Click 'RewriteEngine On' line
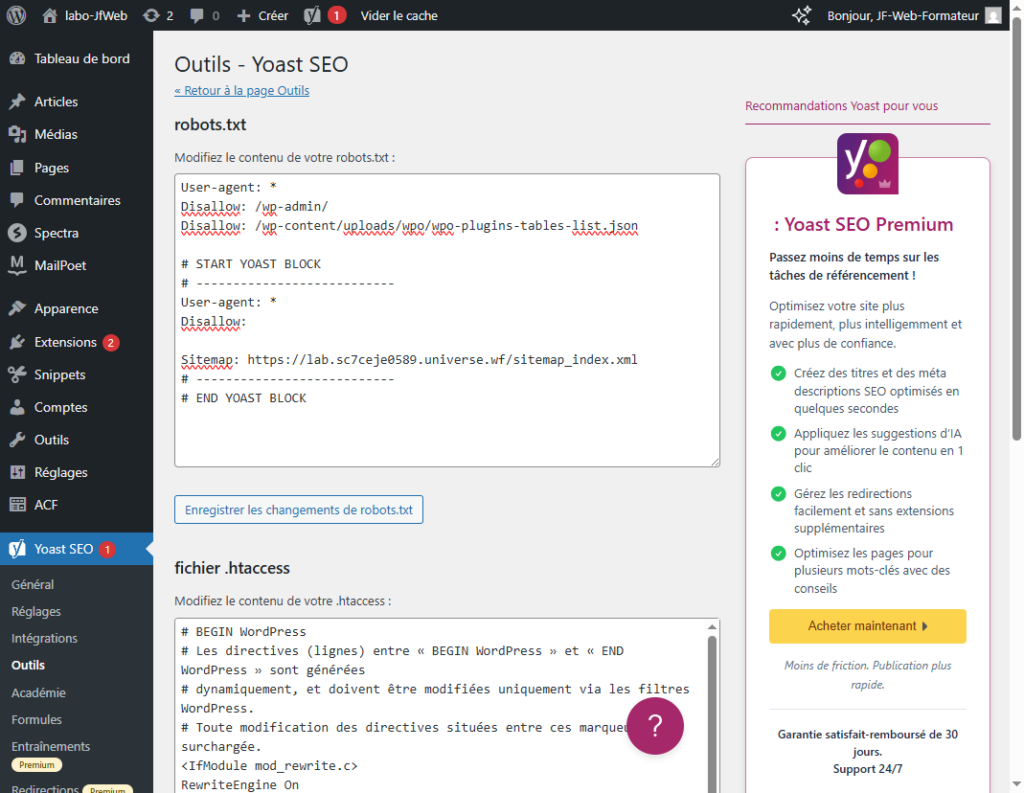Viewport: 1024px width, 793px height. click(240, 785)
